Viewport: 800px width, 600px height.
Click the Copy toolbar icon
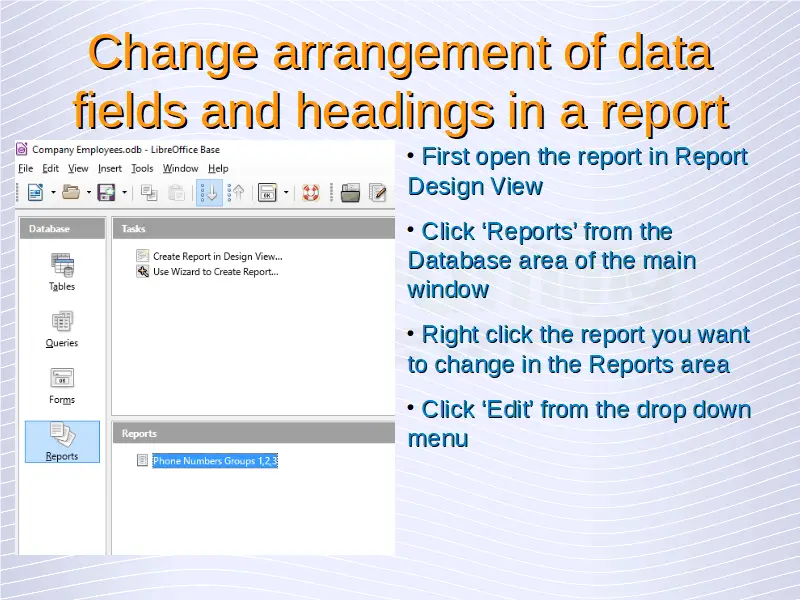point(149,193)
